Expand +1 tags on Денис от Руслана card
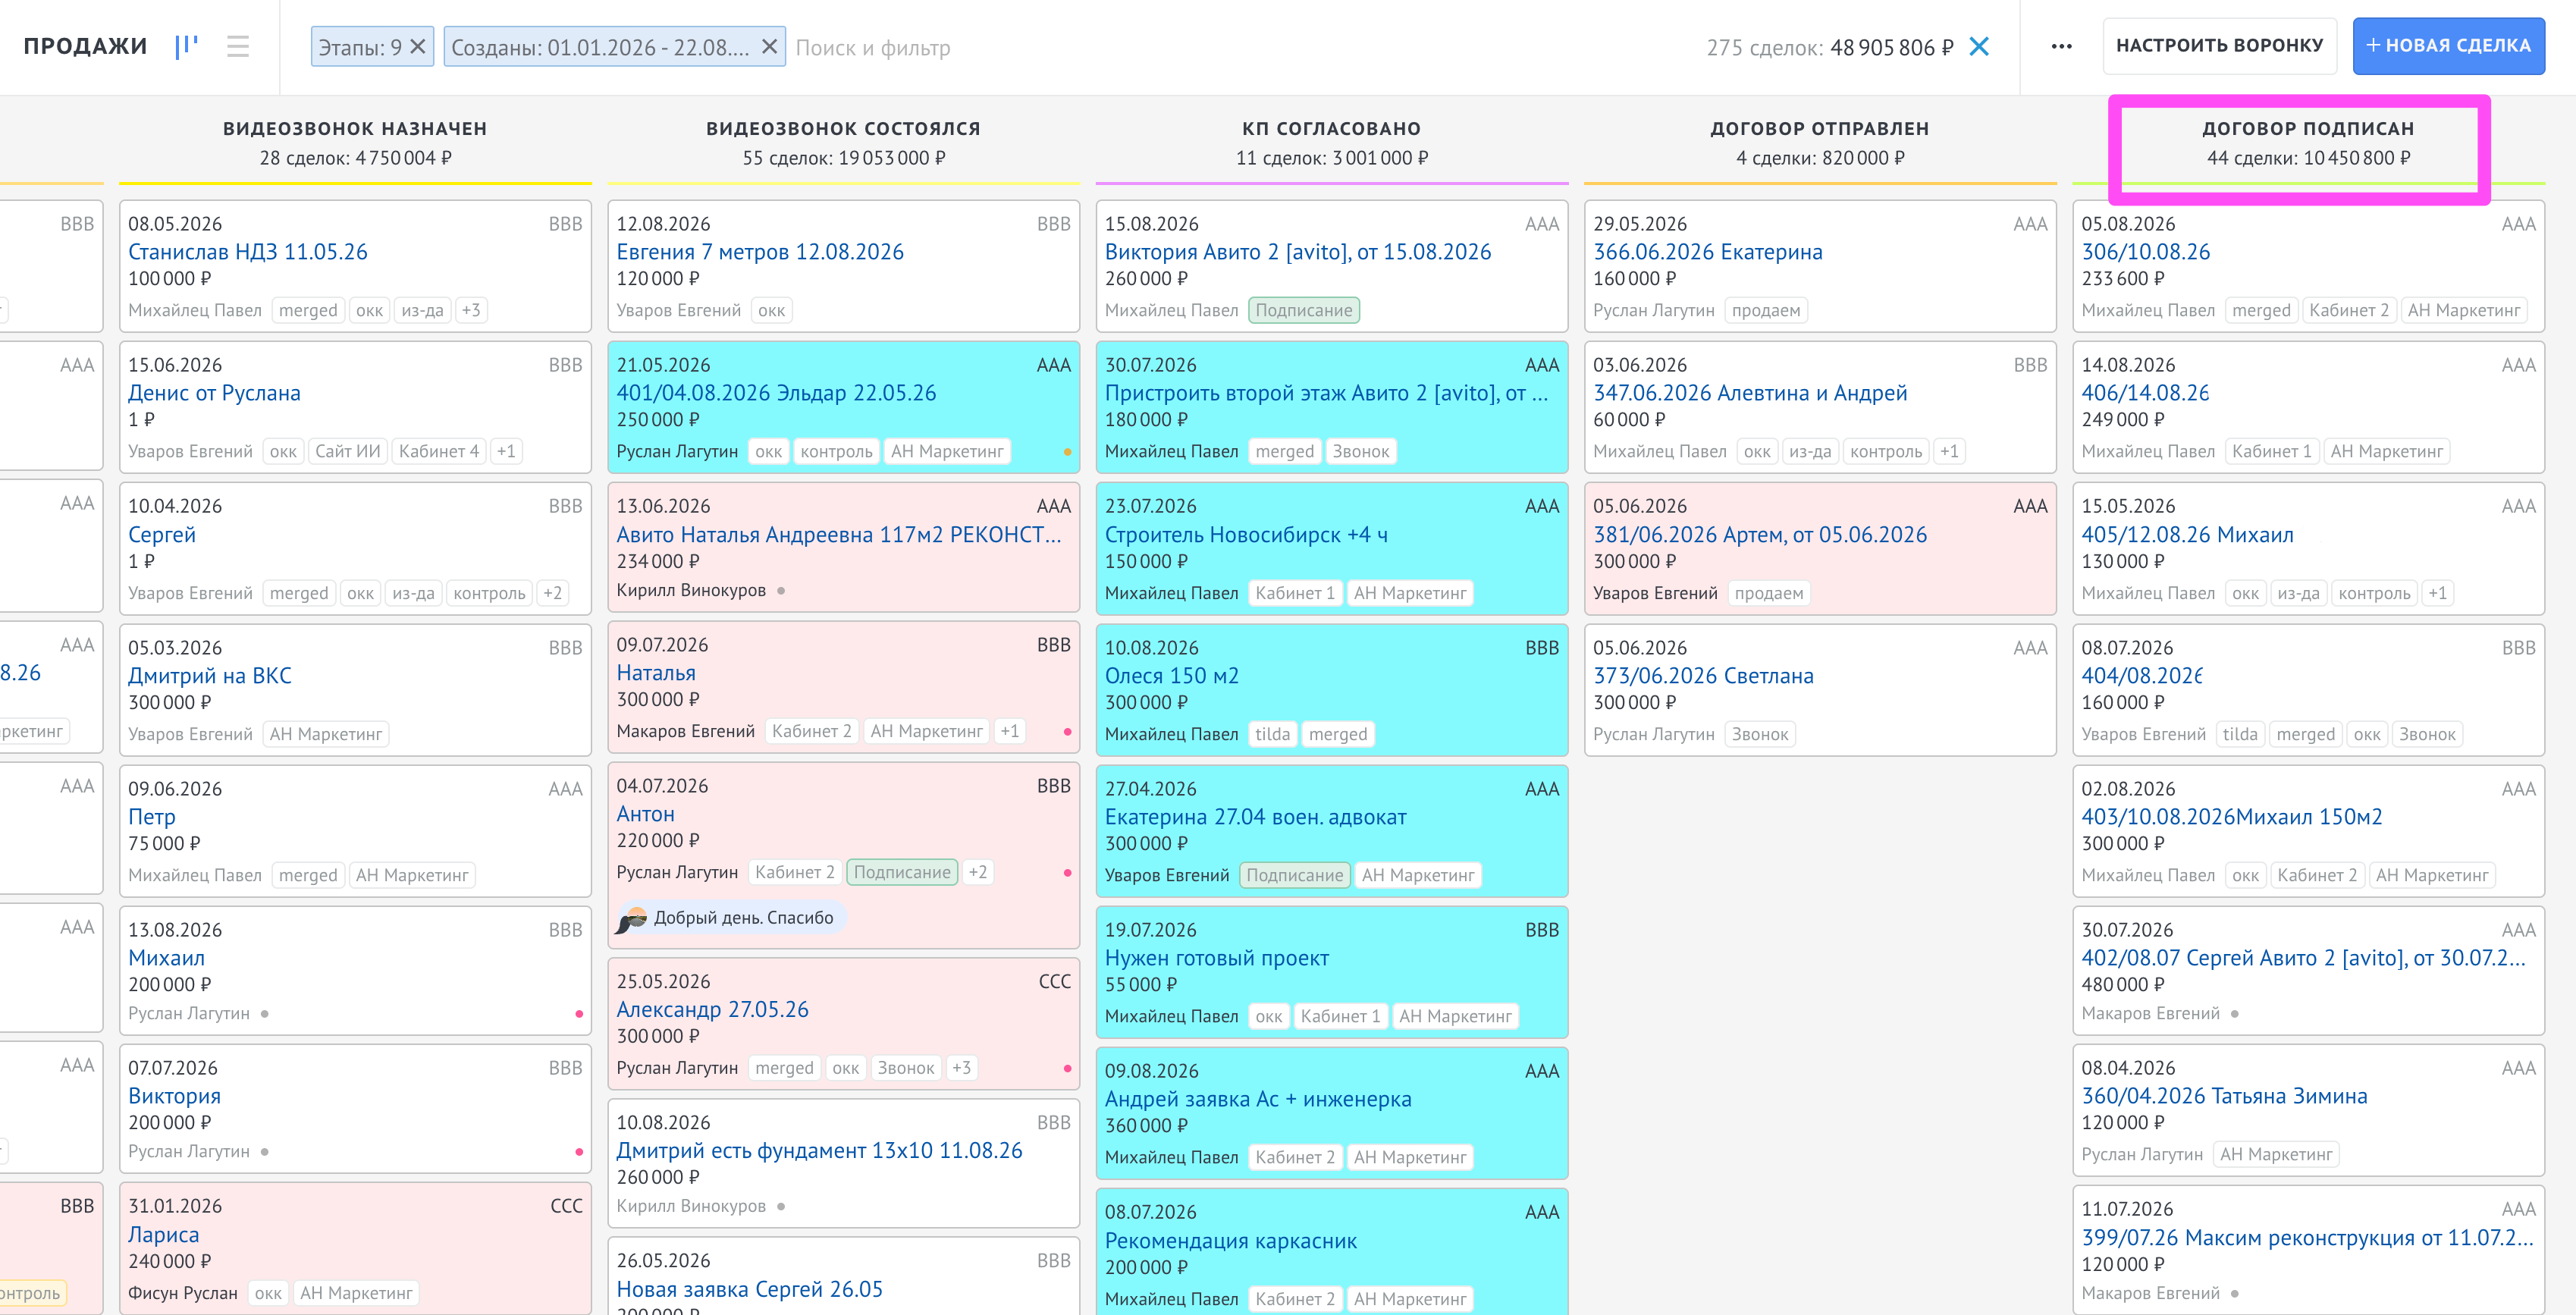Image resolution: width=2576 pixels, height=1315 pixels. tap(506, 451)
